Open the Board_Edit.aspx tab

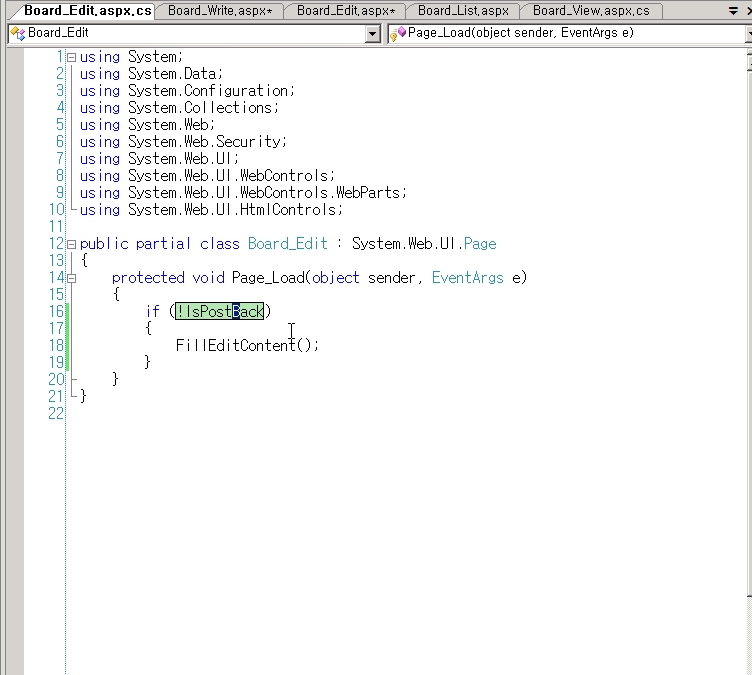tap(346, 11)
